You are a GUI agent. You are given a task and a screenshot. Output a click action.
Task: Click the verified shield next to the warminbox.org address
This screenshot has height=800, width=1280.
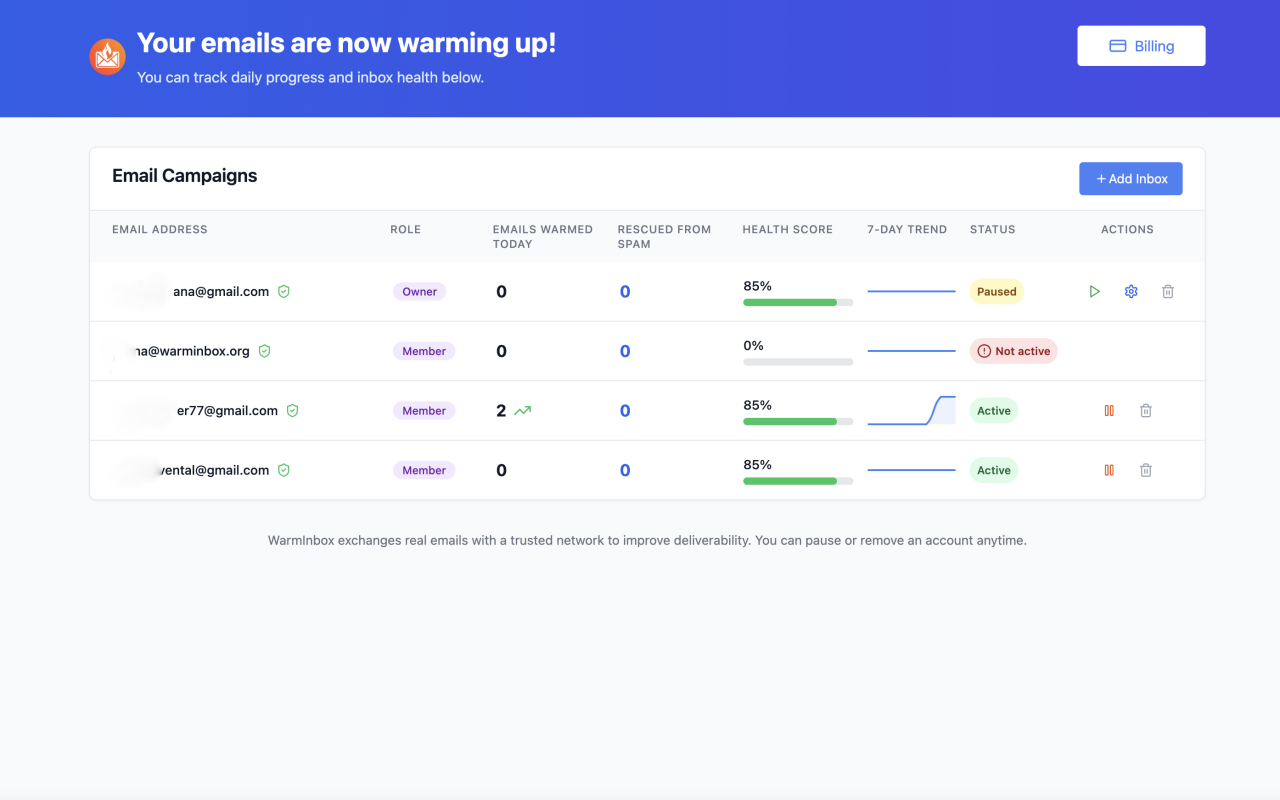click(264, 351)
